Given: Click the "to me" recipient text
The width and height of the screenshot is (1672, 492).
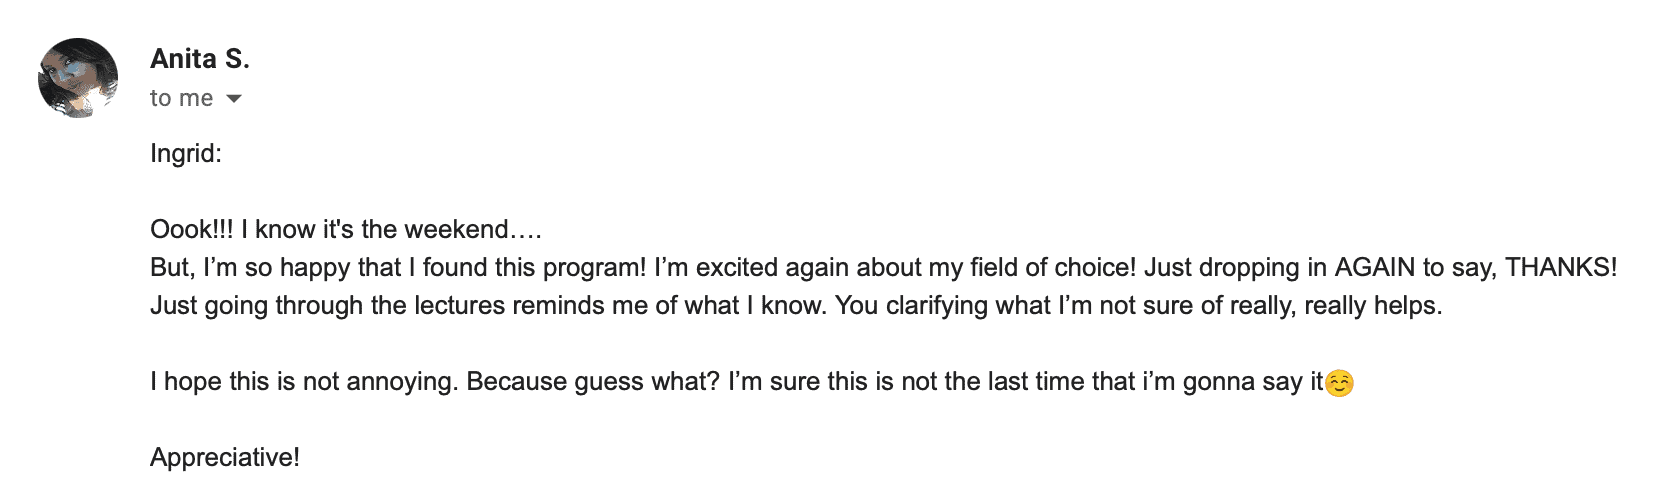Looking at the screenshot, I should 181,98.
